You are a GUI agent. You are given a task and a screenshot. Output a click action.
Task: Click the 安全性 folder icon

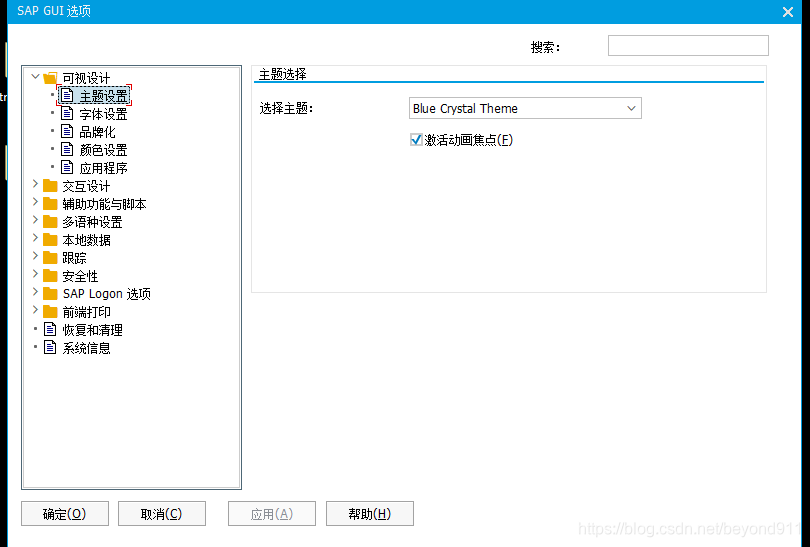50,276
